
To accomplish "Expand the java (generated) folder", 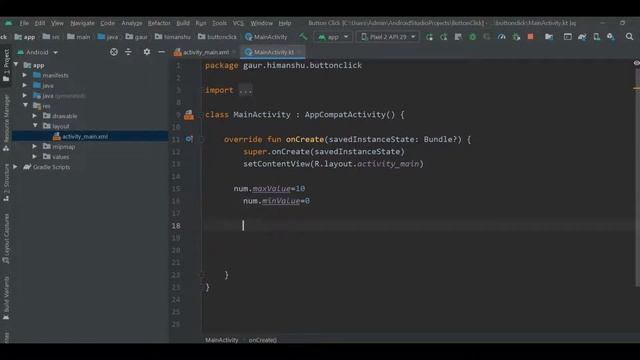I will 25,96.
